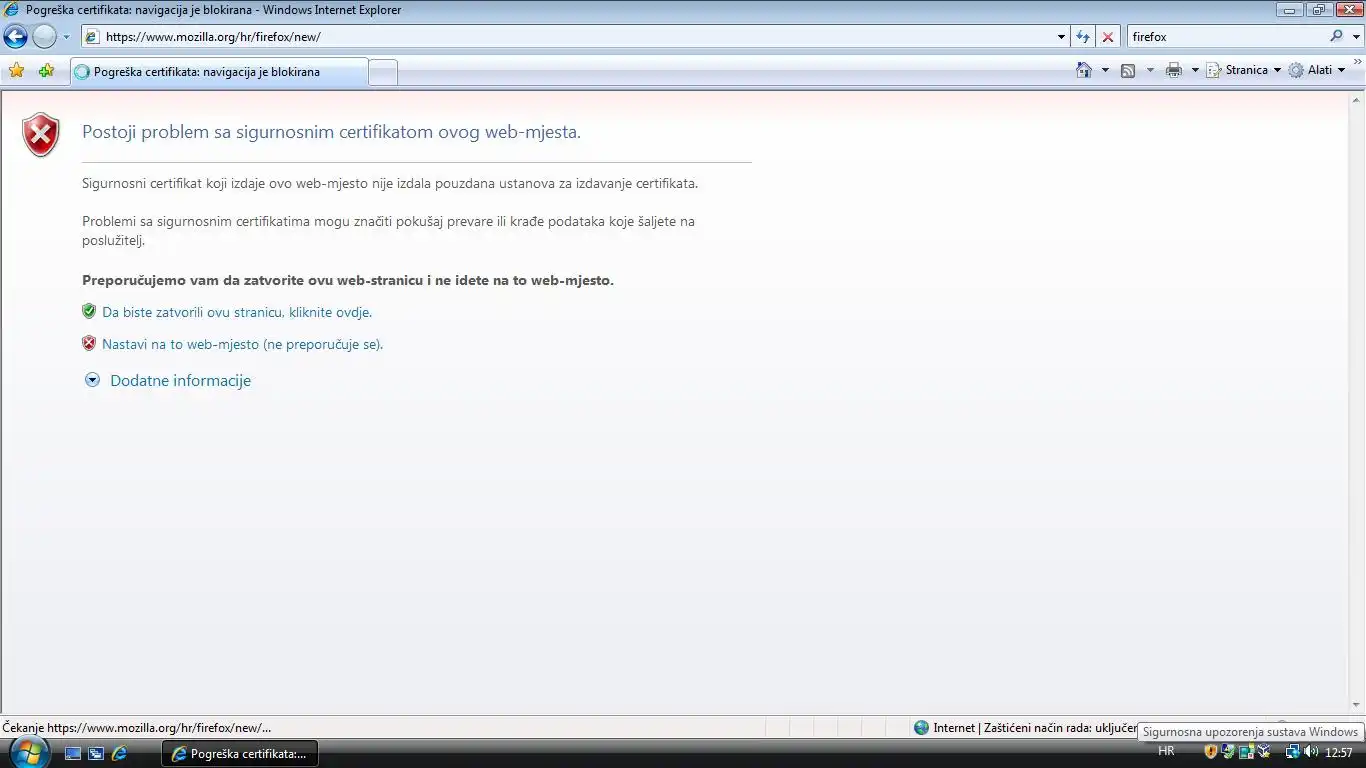
Task: Click the RSS feeds icon
Action: pos(1128,70)
